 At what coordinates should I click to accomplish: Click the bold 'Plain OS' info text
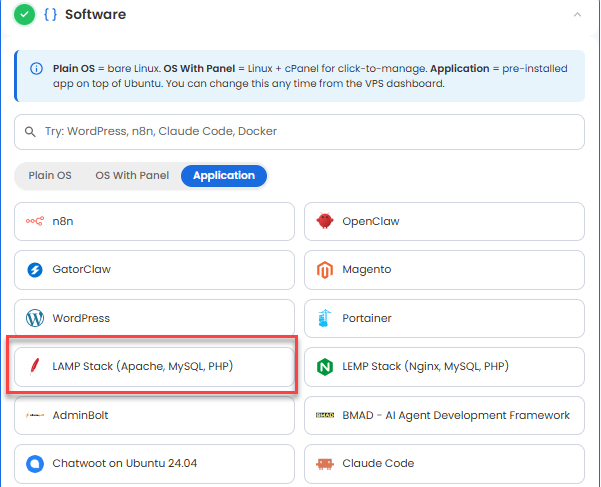point(74,69)
